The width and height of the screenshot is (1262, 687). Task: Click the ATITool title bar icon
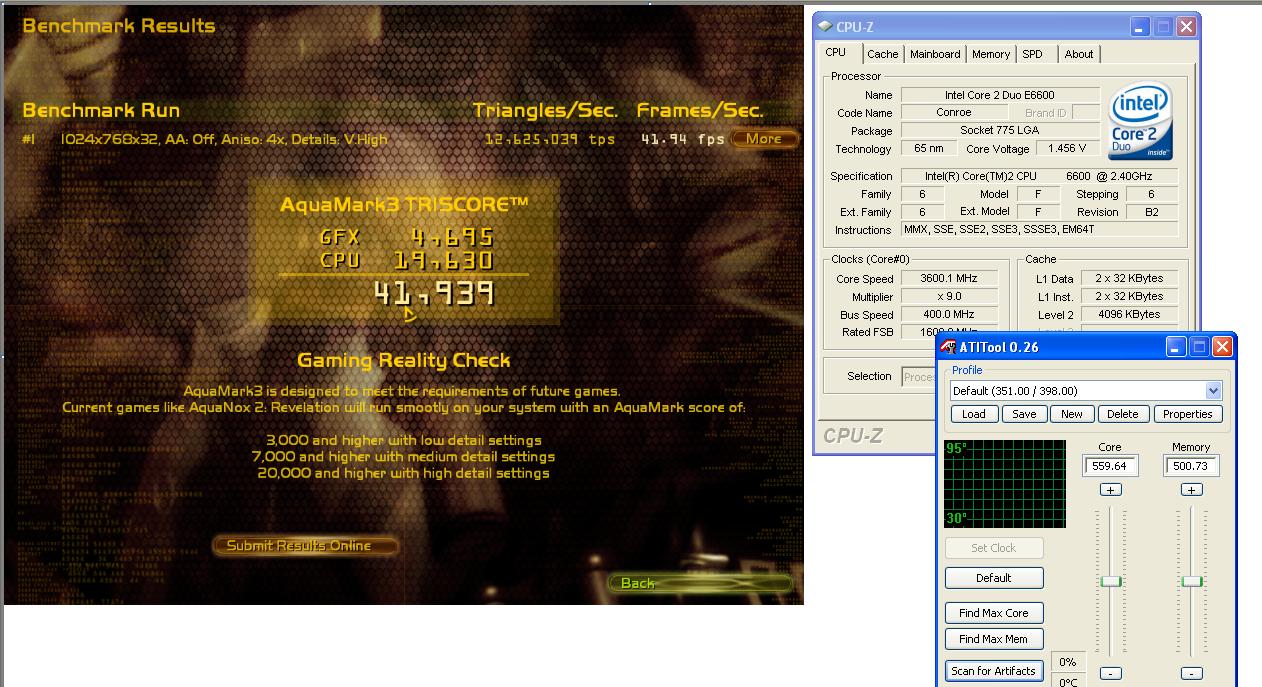(948, 347)
